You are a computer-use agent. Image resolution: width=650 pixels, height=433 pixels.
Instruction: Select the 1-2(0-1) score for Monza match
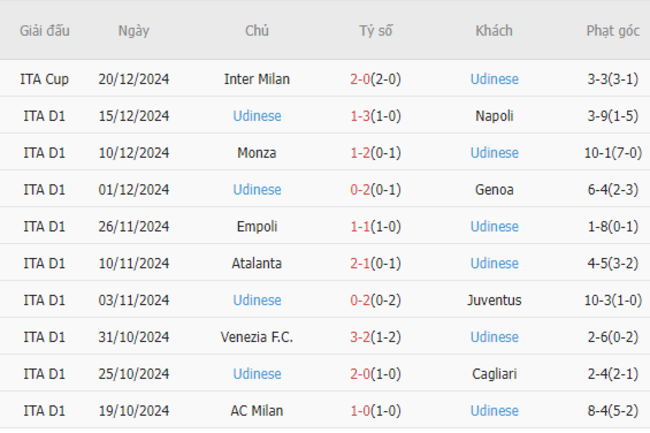(376, 152)
